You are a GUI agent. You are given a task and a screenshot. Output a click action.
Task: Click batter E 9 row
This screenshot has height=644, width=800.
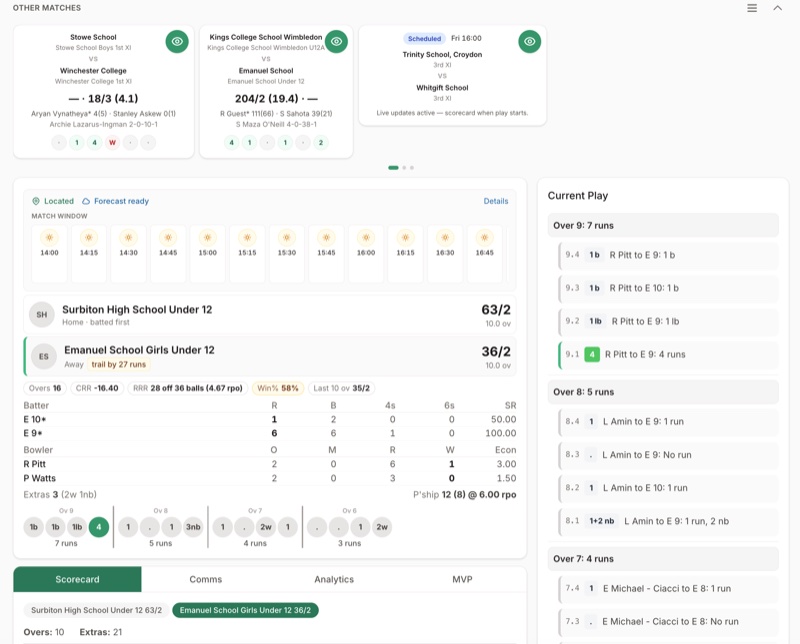tap(270, 433)
